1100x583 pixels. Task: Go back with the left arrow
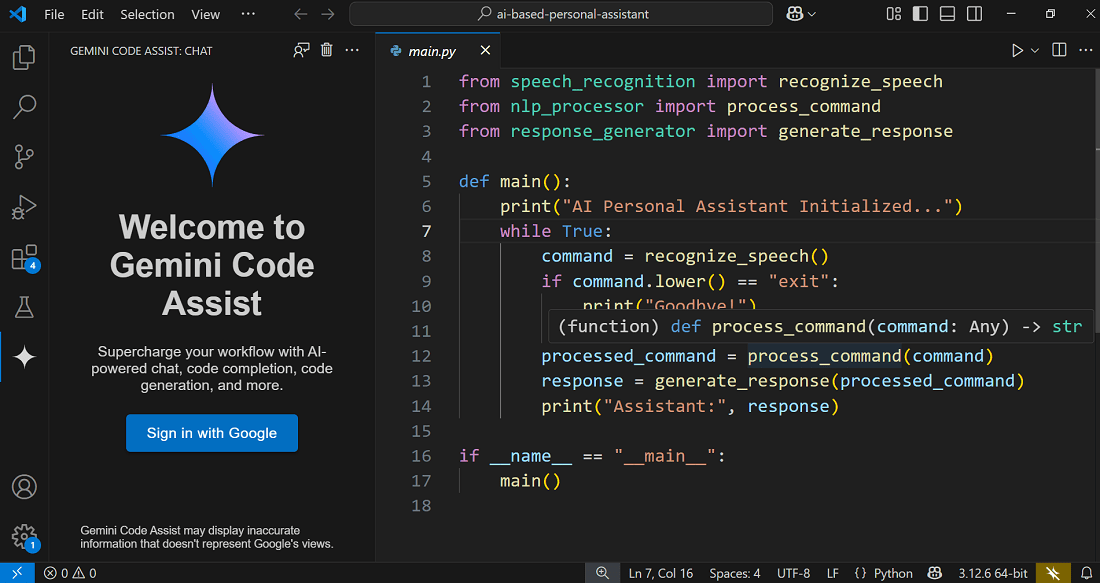click(301, 14)
